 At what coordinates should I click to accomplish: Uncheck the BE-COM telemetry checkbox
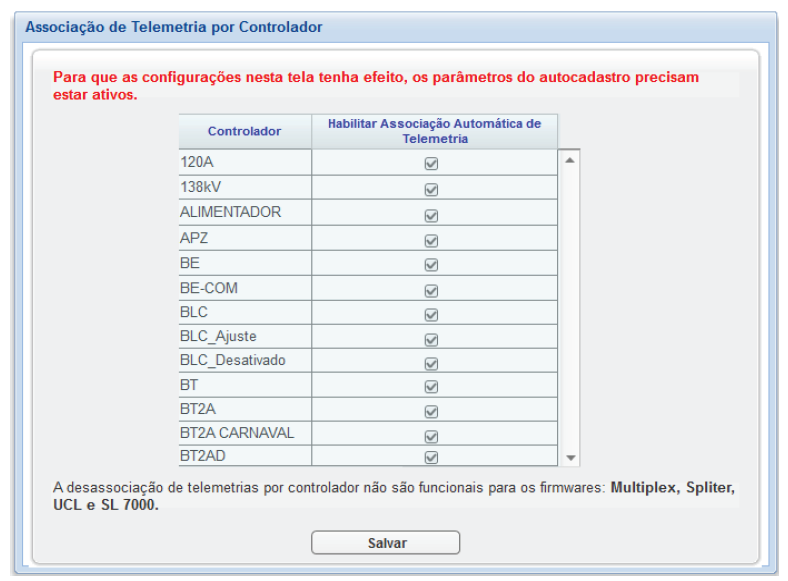(432, 291)
